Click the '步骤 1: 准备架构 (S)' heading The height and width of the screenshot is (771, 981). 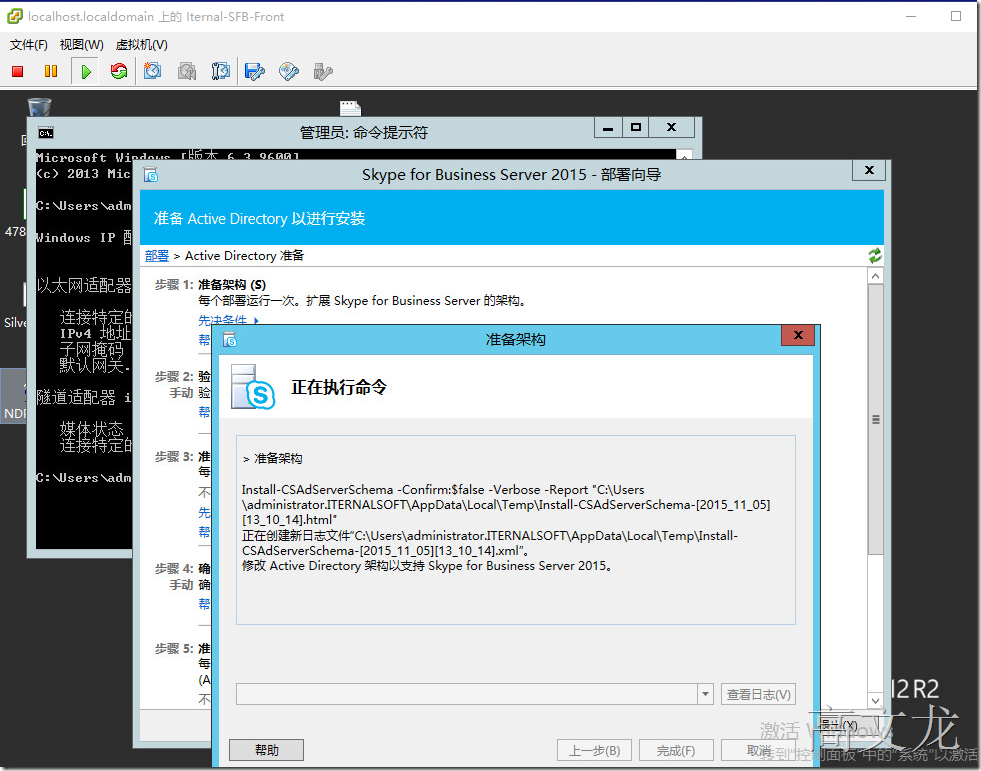(x=210, y=285)
